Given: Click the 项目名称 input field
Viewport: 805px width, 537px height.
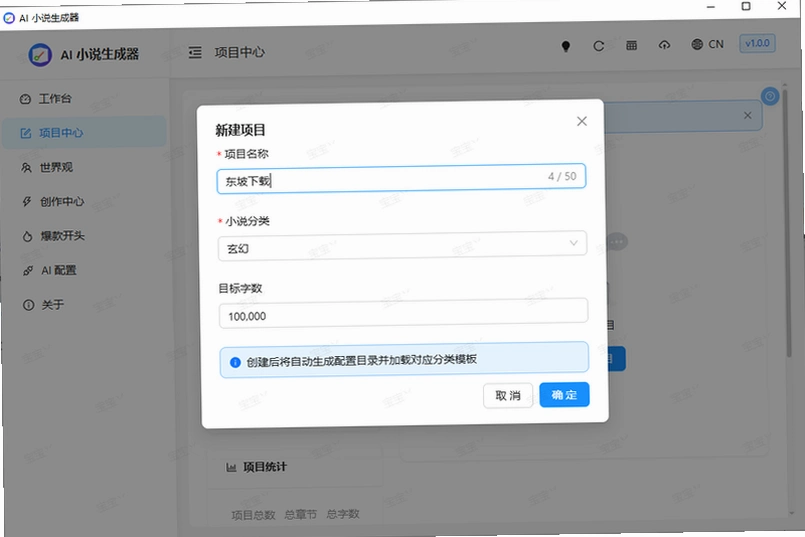Looking at the screenshot, I should click(401, 179).
